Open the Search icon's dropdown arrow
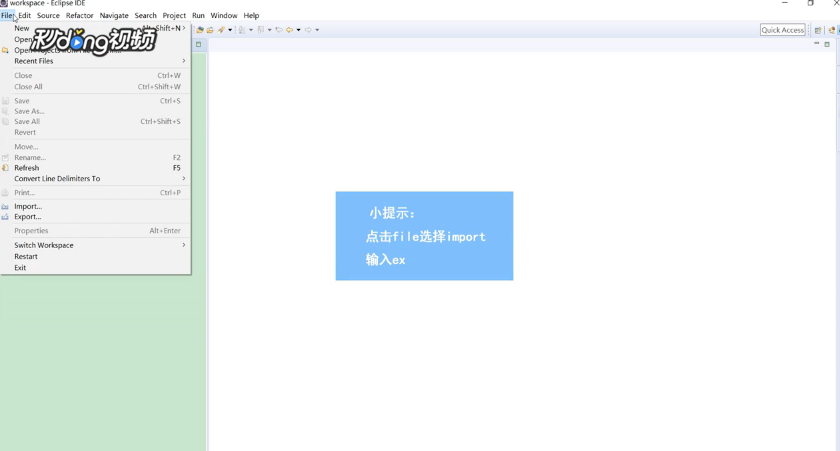Screen dimensions: 840x451 pos(230,30)
